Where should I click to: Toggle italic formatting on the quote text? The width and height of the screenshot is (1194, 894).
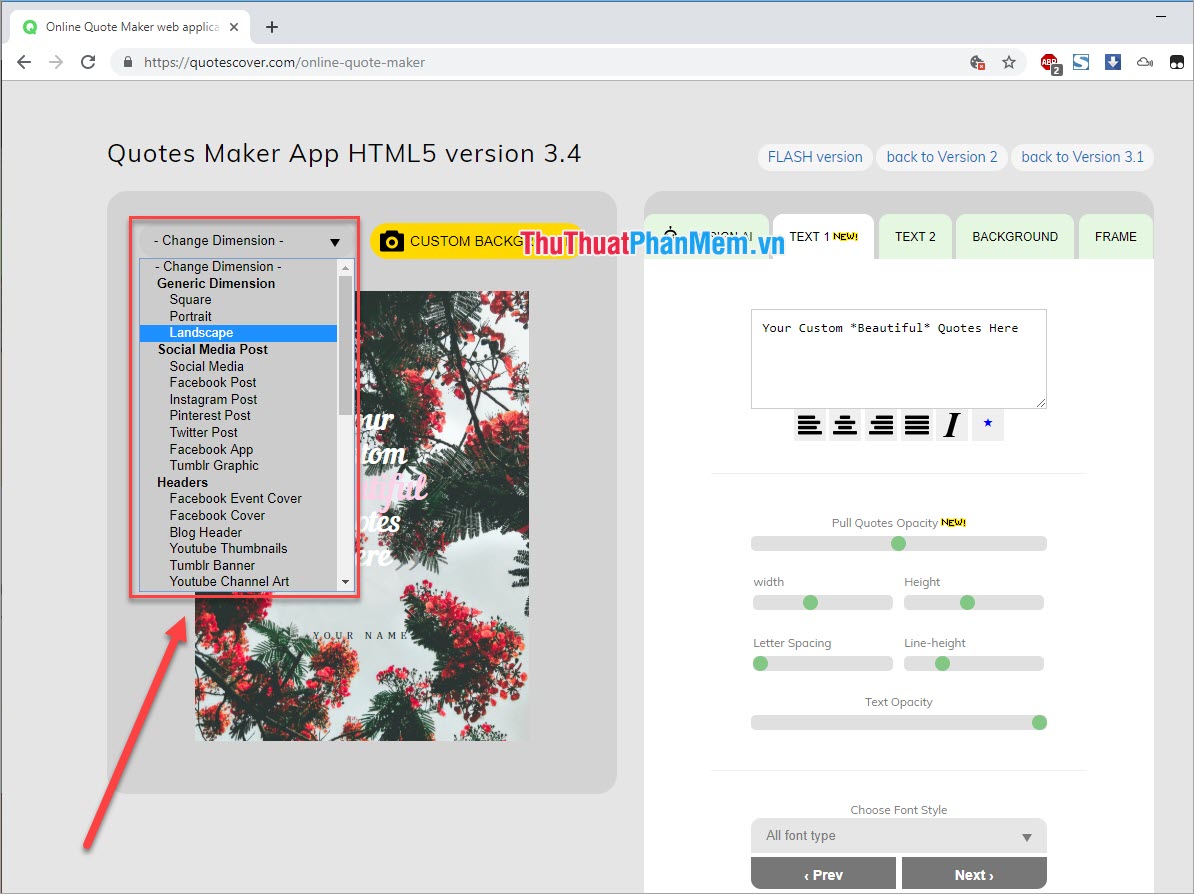[951, 424]
